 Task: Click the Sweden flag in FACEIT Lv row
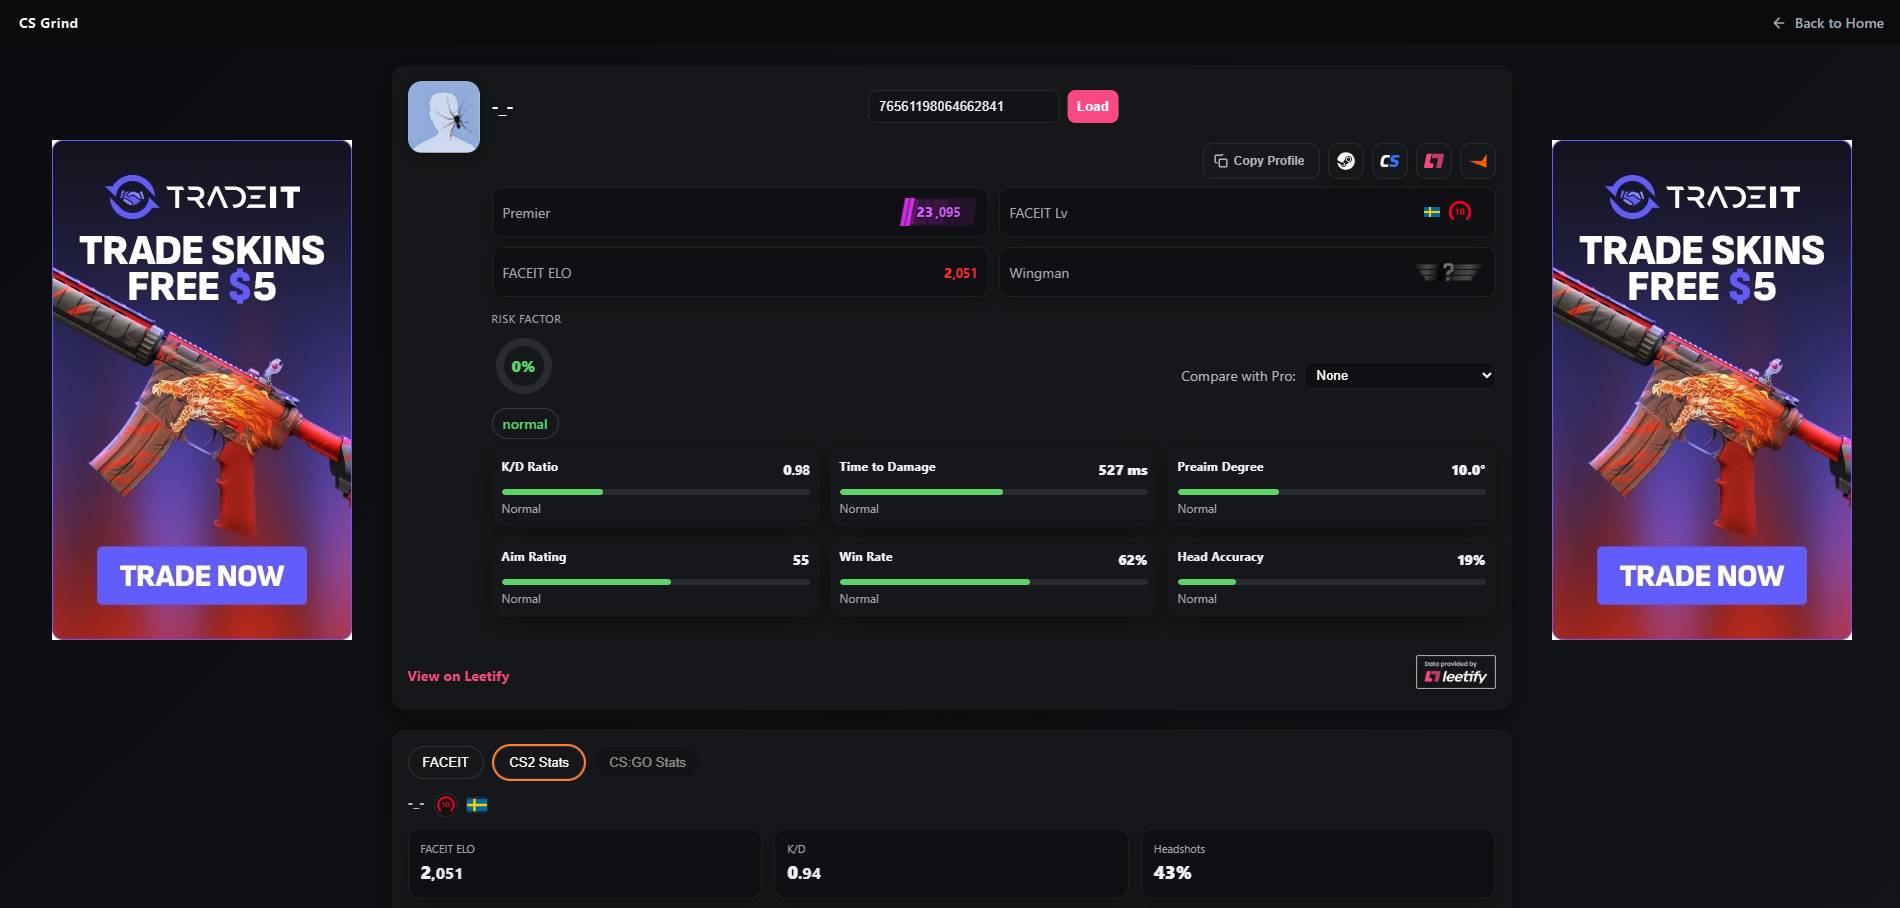pos(1431,212)
